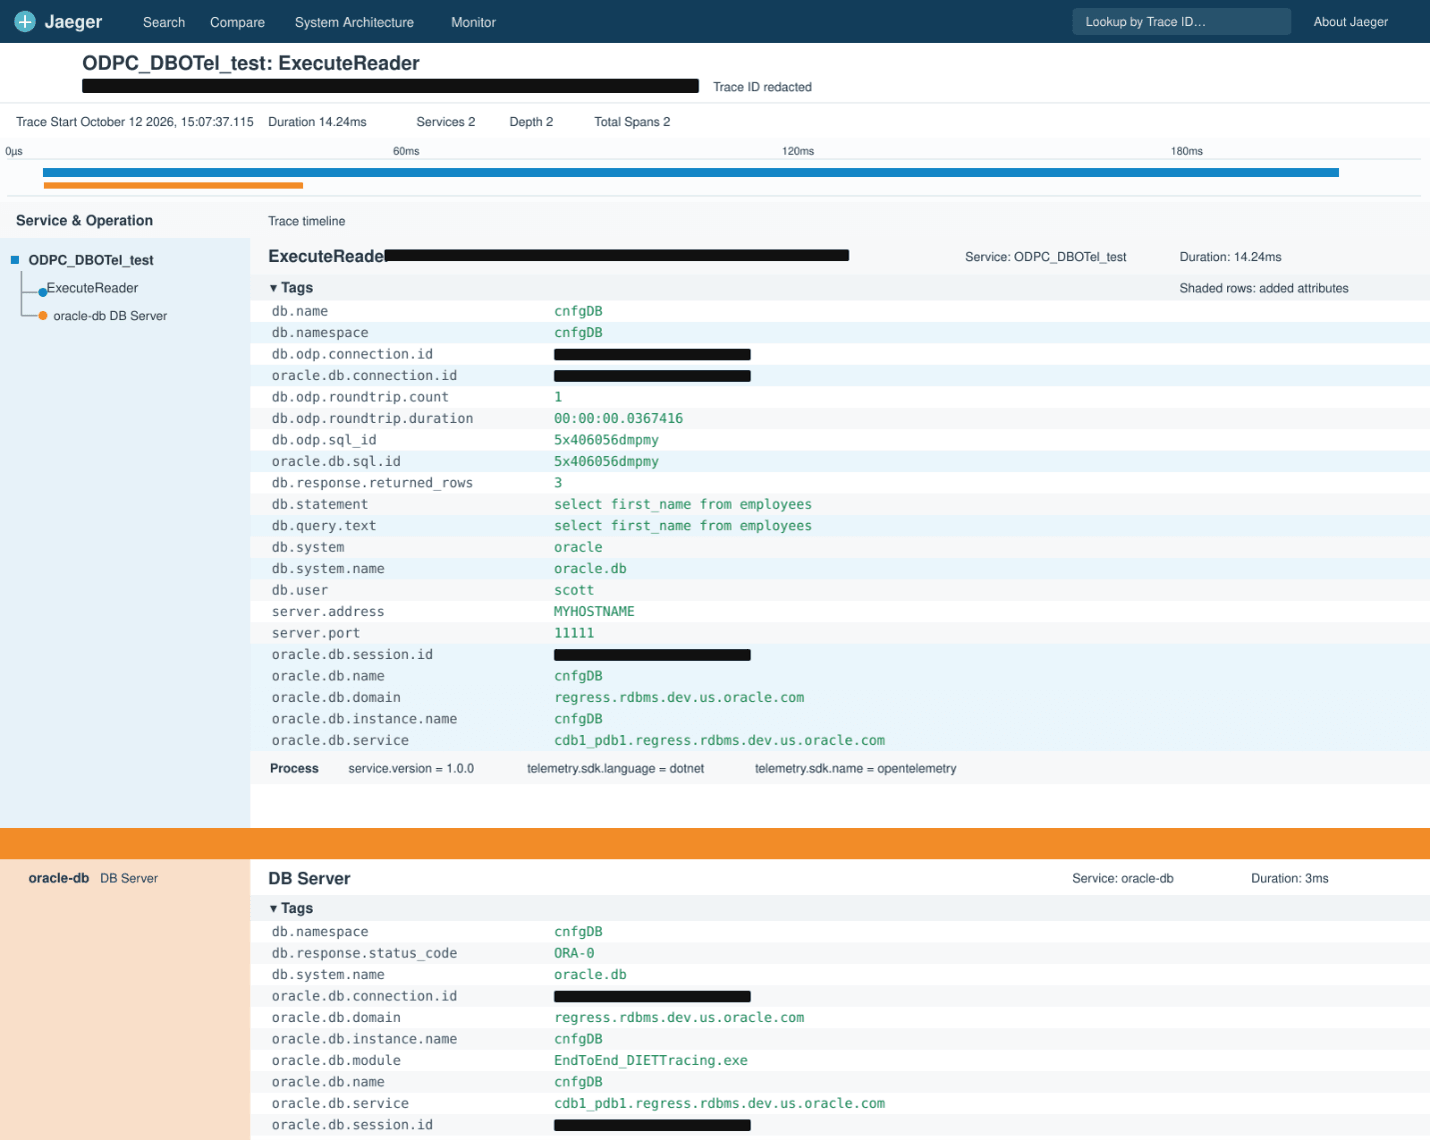Open the Search nav item
The height and width of the screenshot is (1140, 1430).
164,22
